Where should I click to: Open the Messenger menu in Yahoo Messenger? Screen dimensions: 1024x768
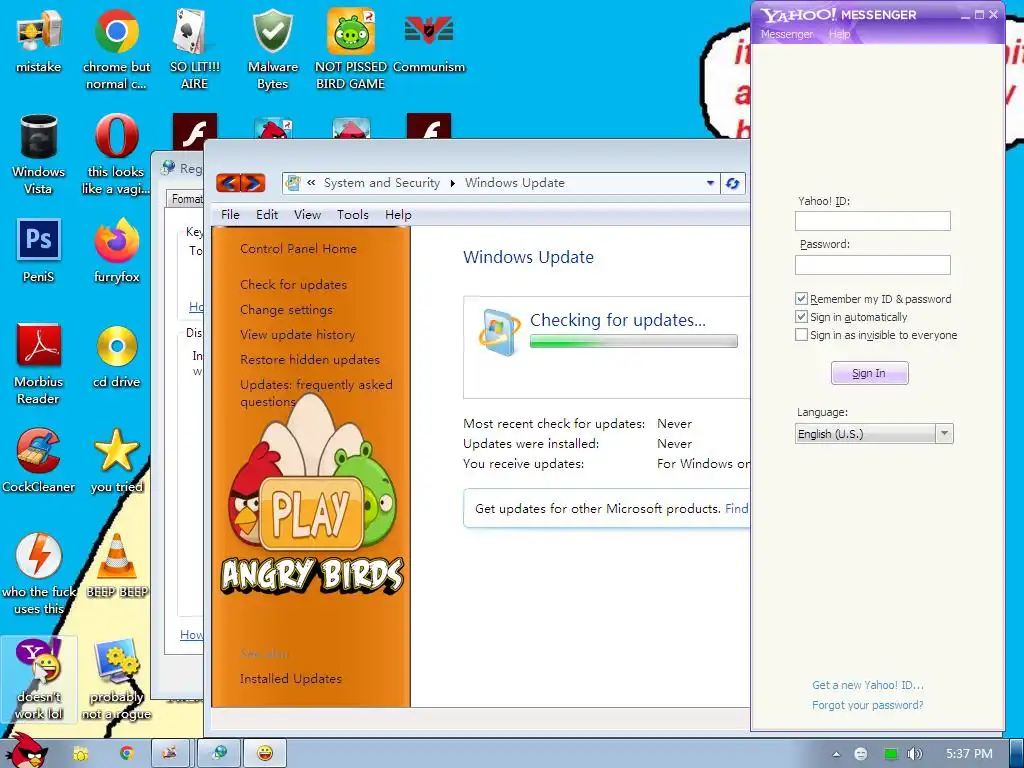787,34
